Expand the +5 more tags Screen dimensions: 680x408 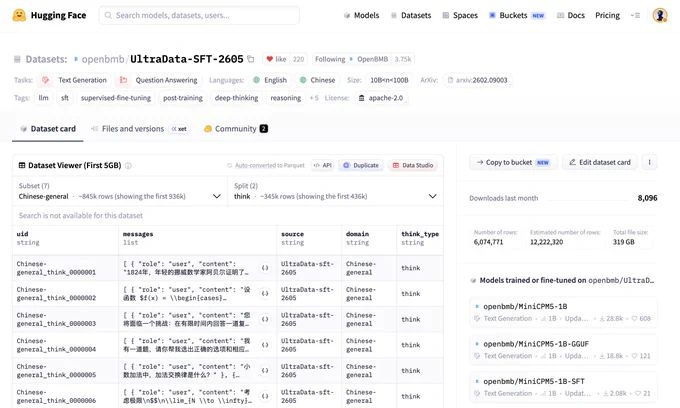click(x=314, y=98)
